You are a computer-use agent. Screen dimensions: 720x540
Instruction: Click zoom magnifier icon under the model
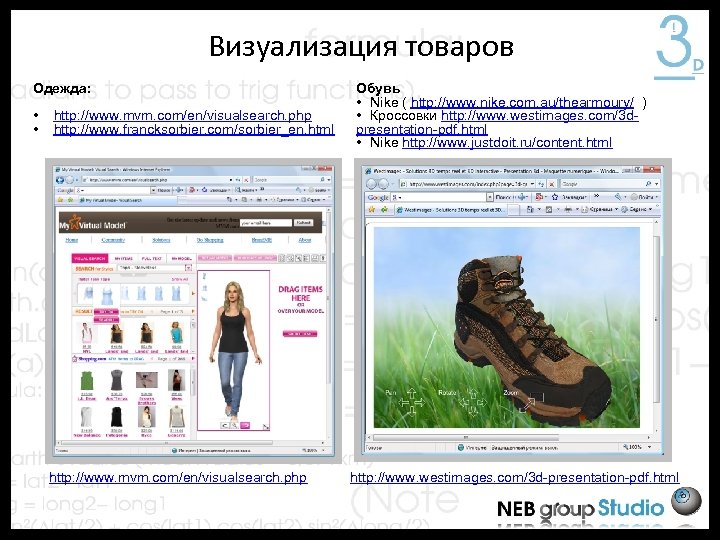[234, 425]
